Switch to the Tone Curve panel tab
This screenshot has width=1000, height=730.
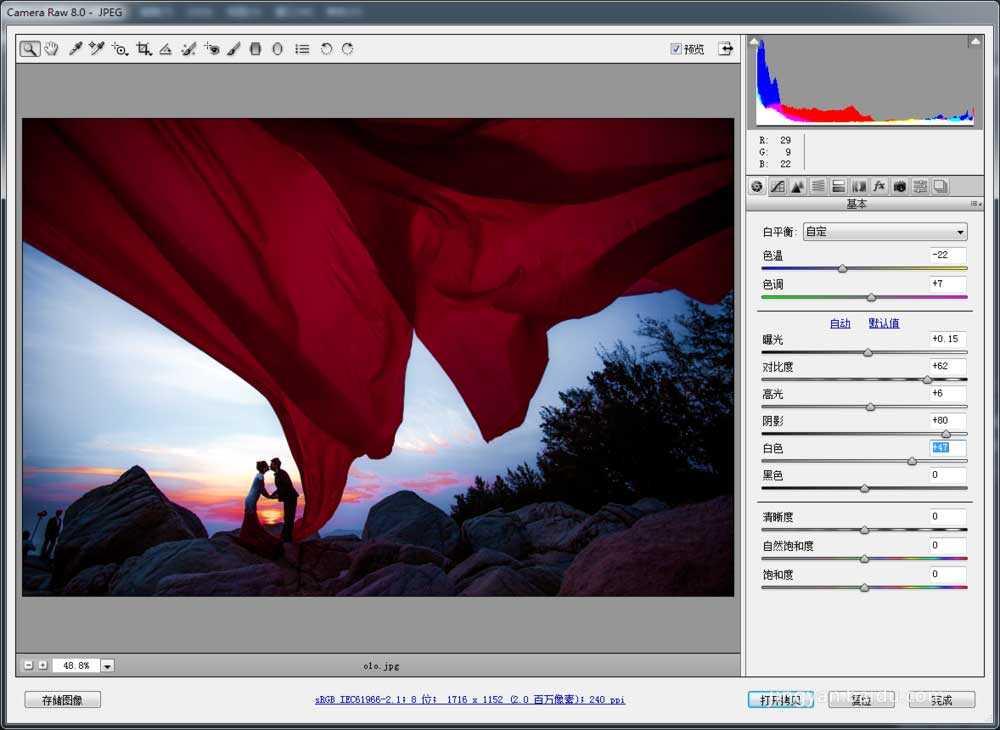pyautogui.click(x=778, y=185)
